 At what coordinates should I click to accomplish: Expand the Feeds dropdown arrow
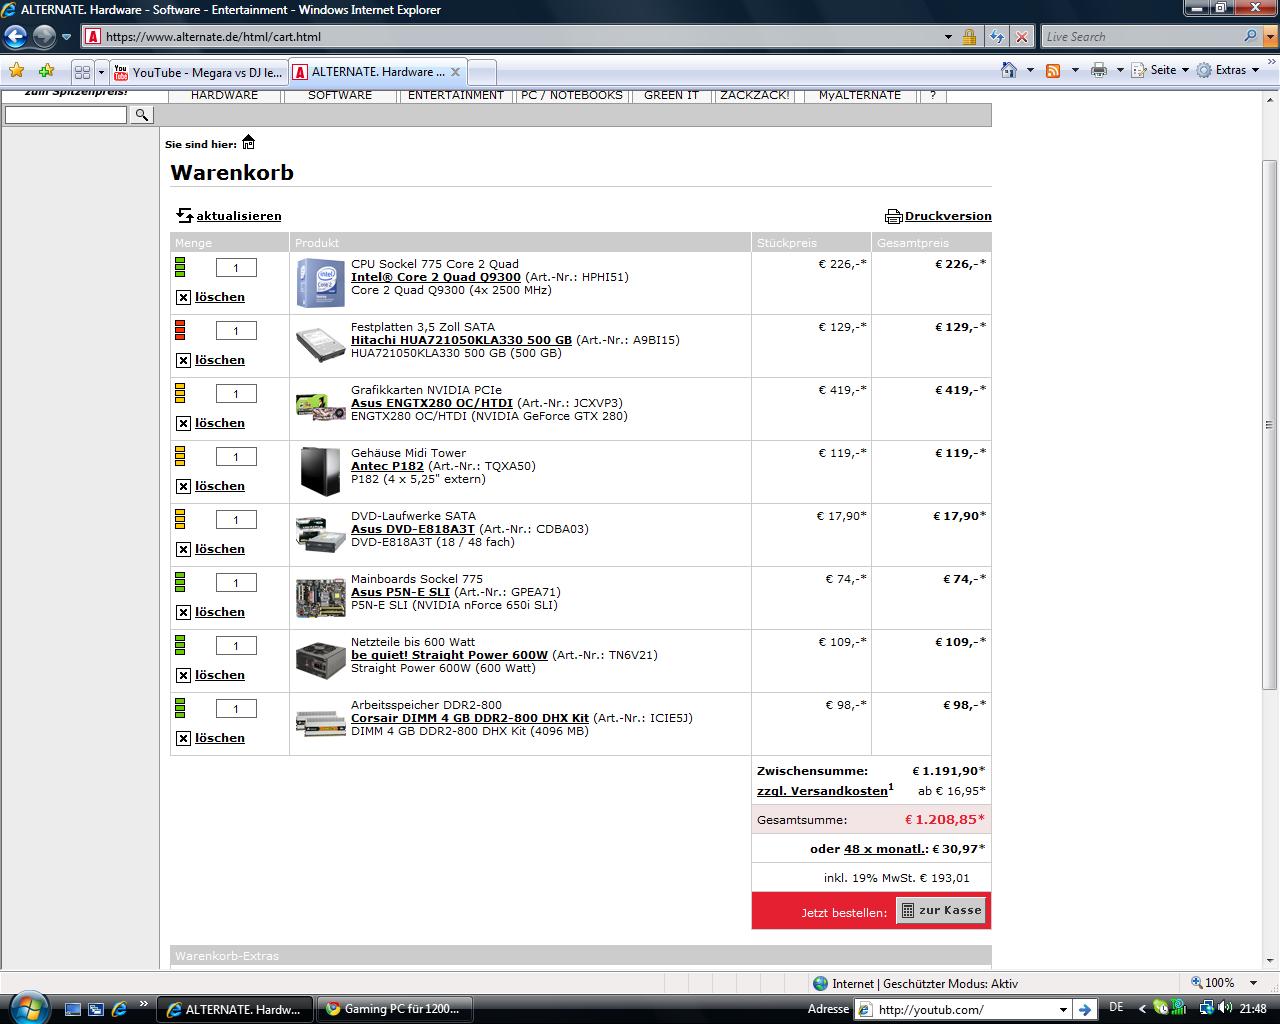click(1075, 70)
